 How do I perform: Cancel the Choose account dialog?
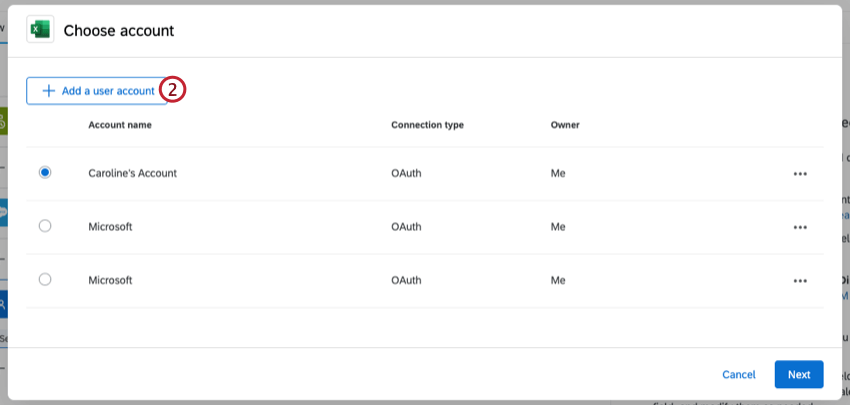pos(739,375)
